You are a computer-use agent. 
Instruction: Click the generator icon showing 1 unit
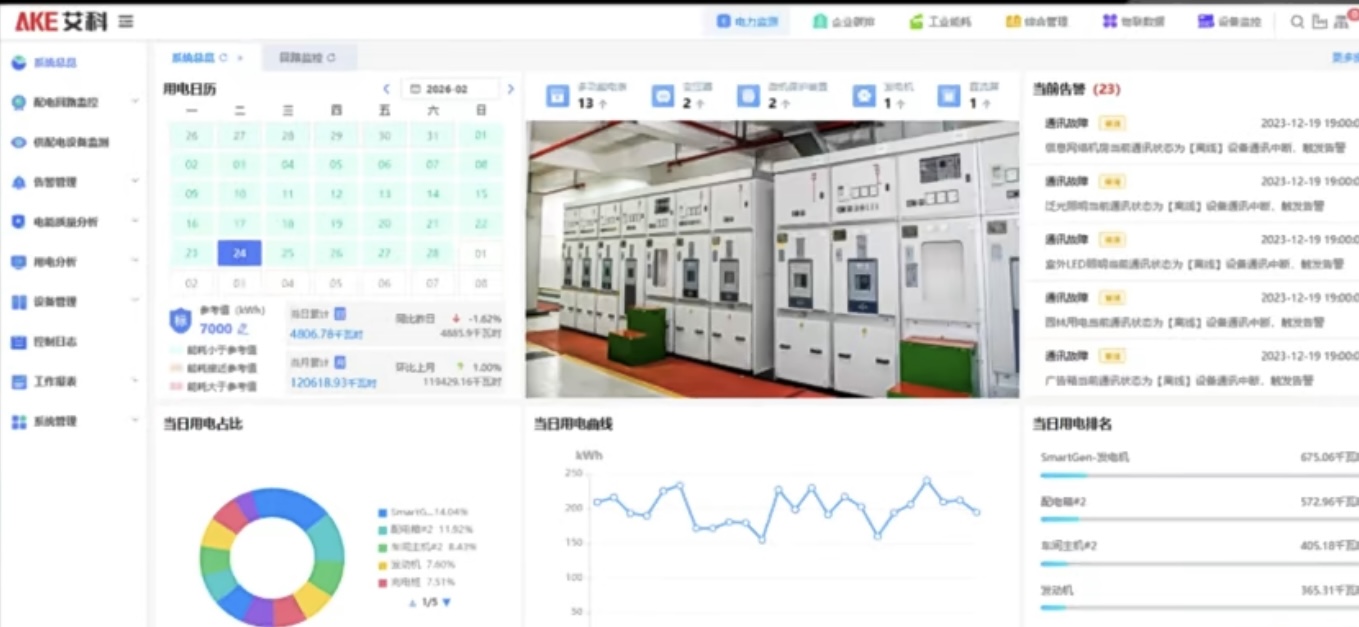coord(864,95)
